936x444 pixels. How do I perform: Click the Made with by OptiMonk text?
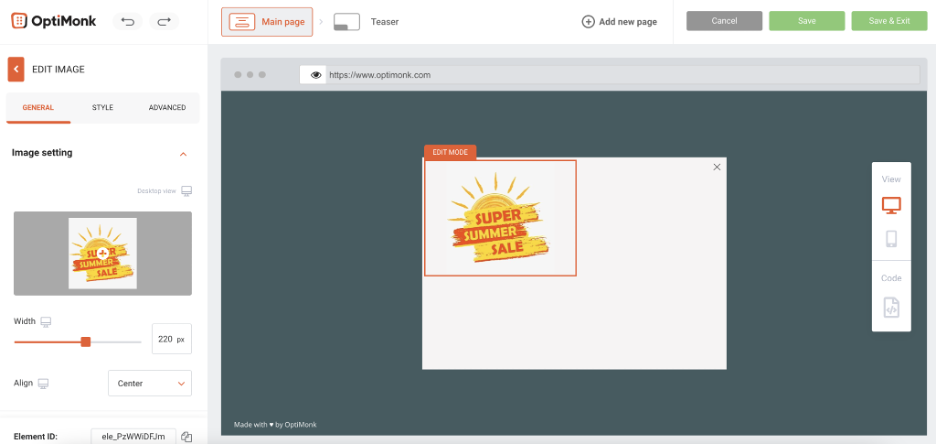(275, 425)
